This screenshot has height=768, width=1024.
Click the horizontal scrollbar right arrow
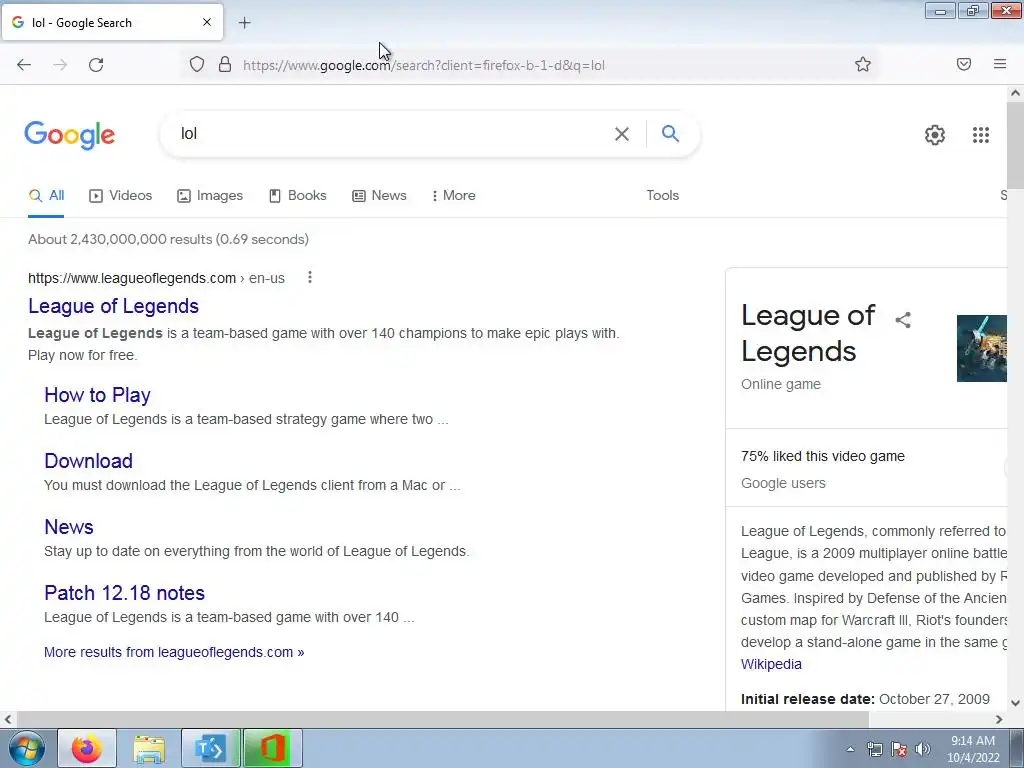coord(999,719)
